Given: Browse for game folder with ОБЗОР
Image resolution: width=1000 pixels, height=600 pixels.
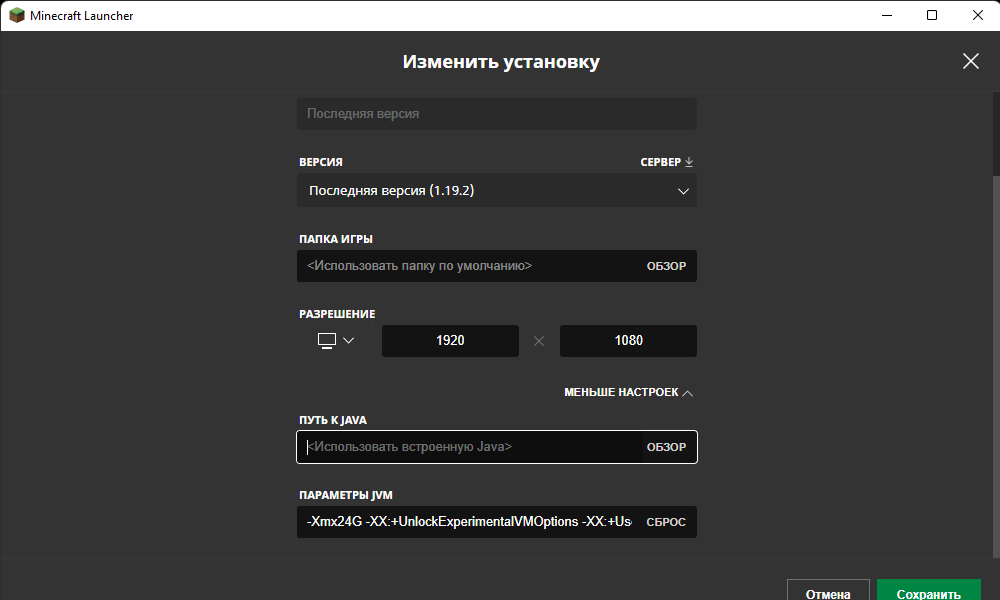Looking at the screenshot, I should tap(666, 266).
